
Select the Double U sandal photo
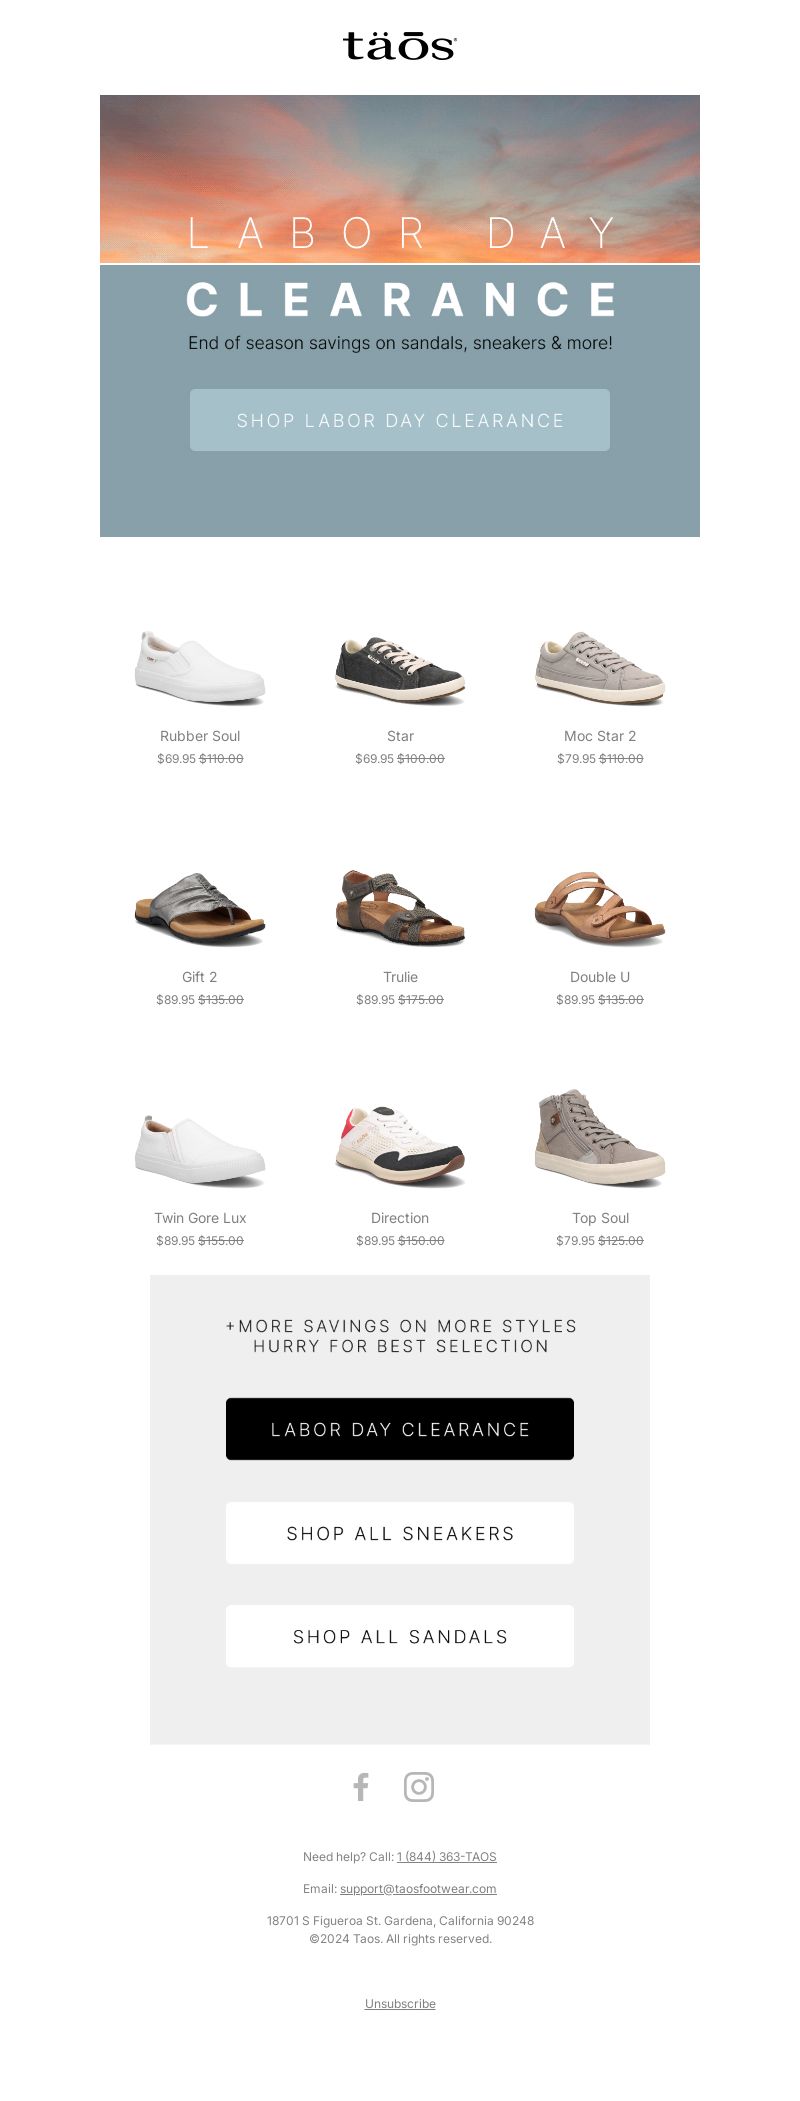click(600, 908)
